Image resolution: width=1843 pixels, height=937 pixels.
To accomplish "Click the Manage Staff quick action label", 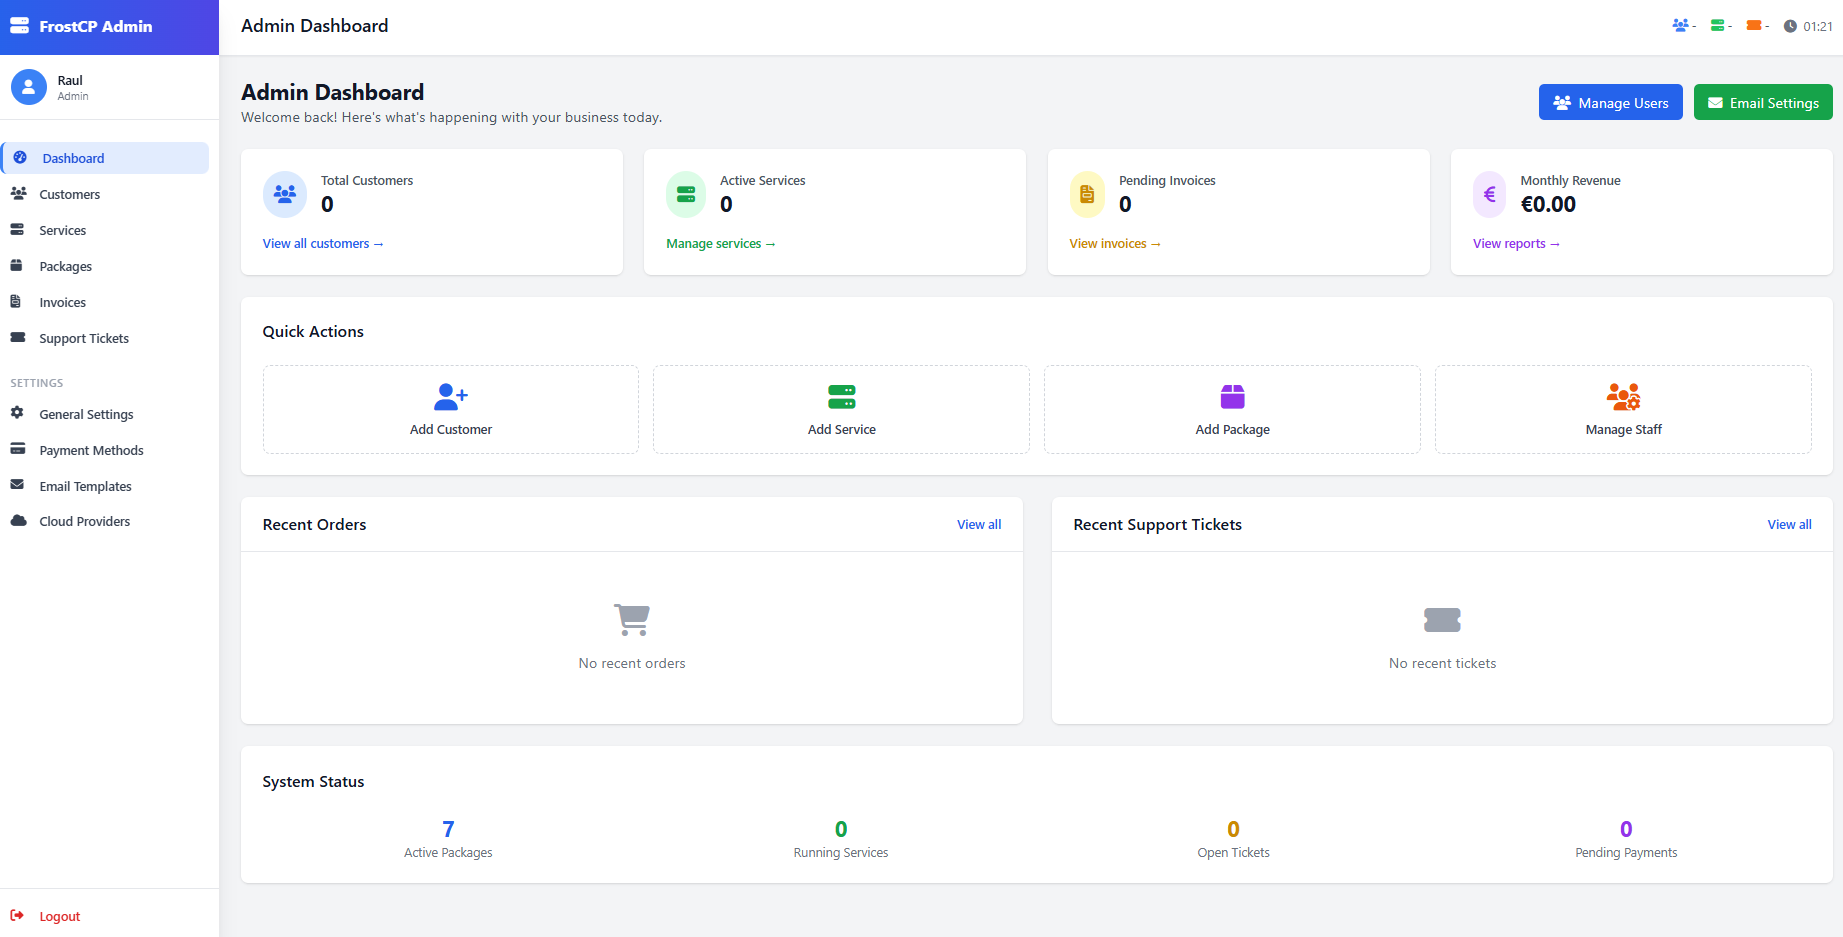I will pos(1624,429).
